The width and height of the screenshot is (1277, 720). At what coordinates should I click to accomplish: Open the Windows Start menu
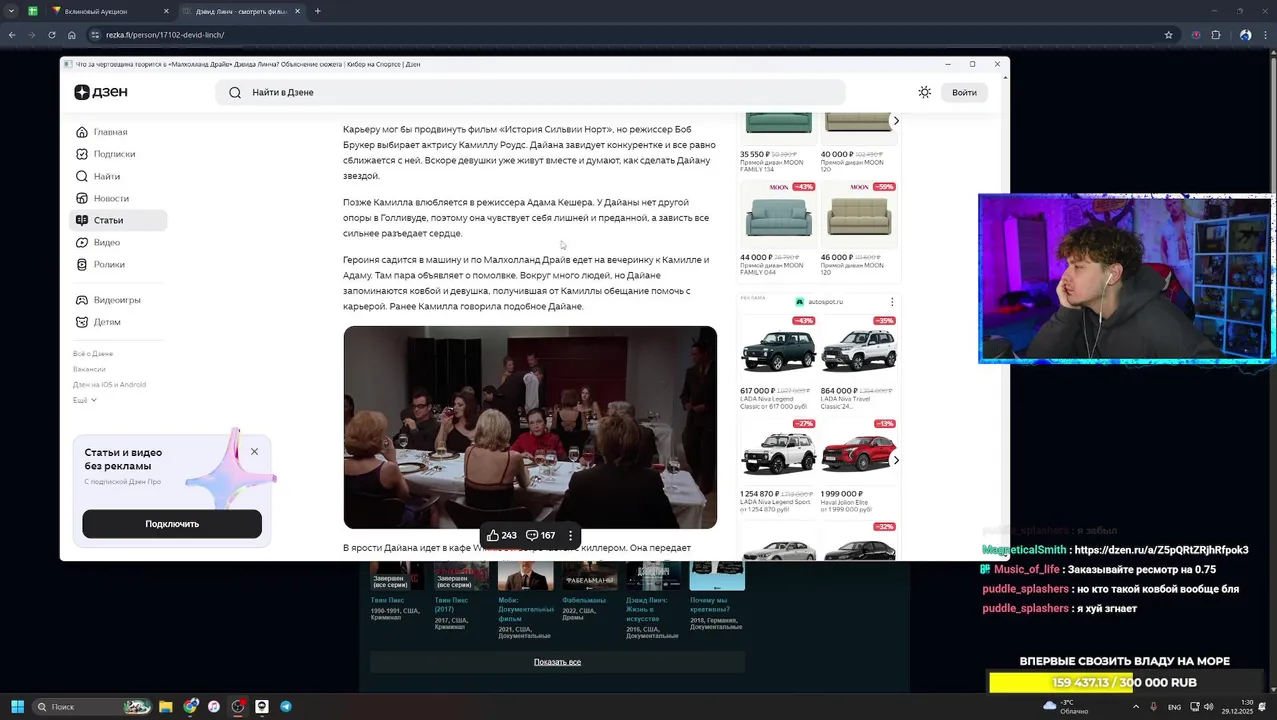pyautogui.click(x=17, y=706)
